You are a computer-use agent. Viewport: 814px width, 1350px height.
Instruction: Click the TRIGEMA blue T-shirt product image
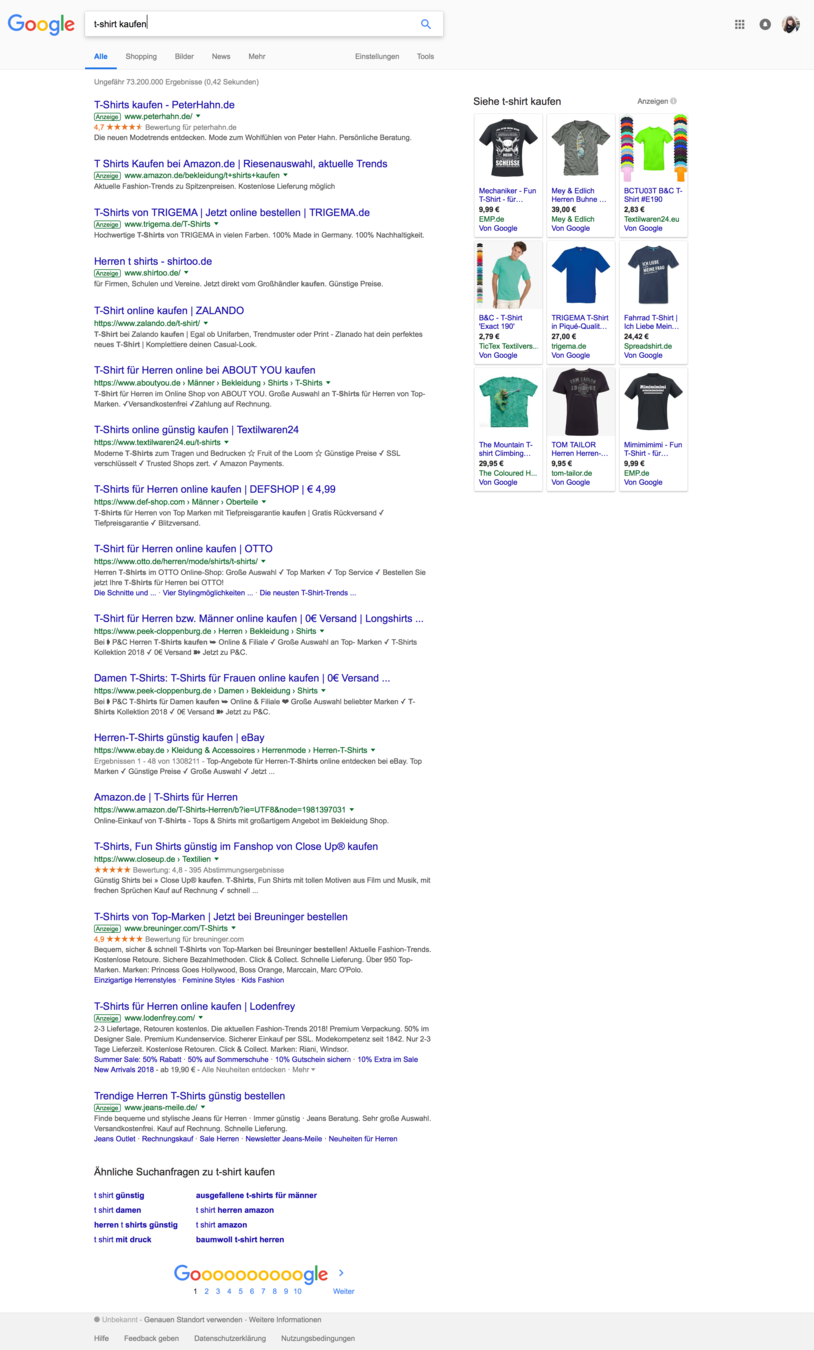click(581, 275)
